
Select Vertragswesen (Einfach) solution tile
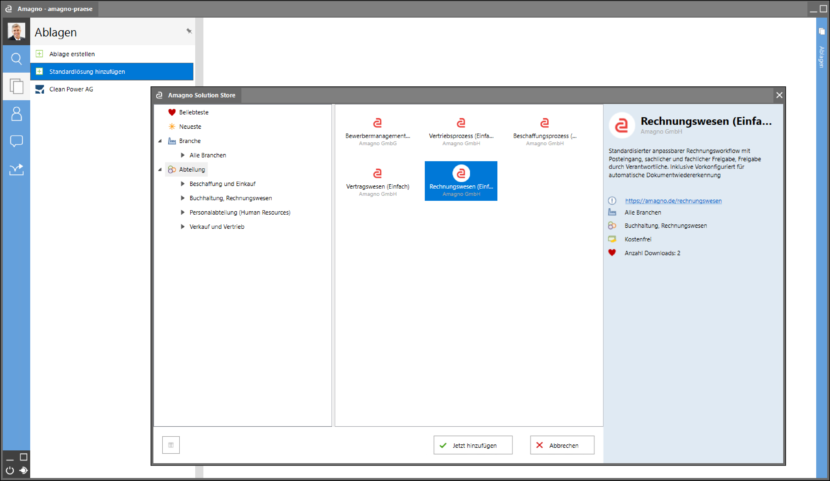377,181
